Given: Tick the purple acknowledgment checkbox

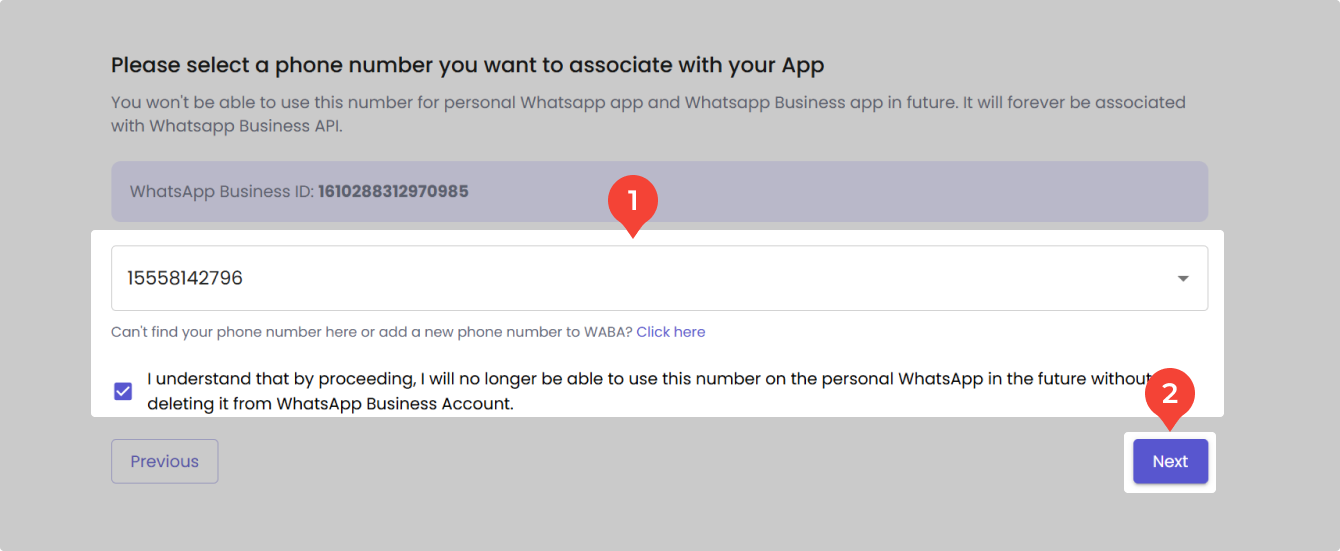Looking at the screenshot, I should click(x=123, y=391).
